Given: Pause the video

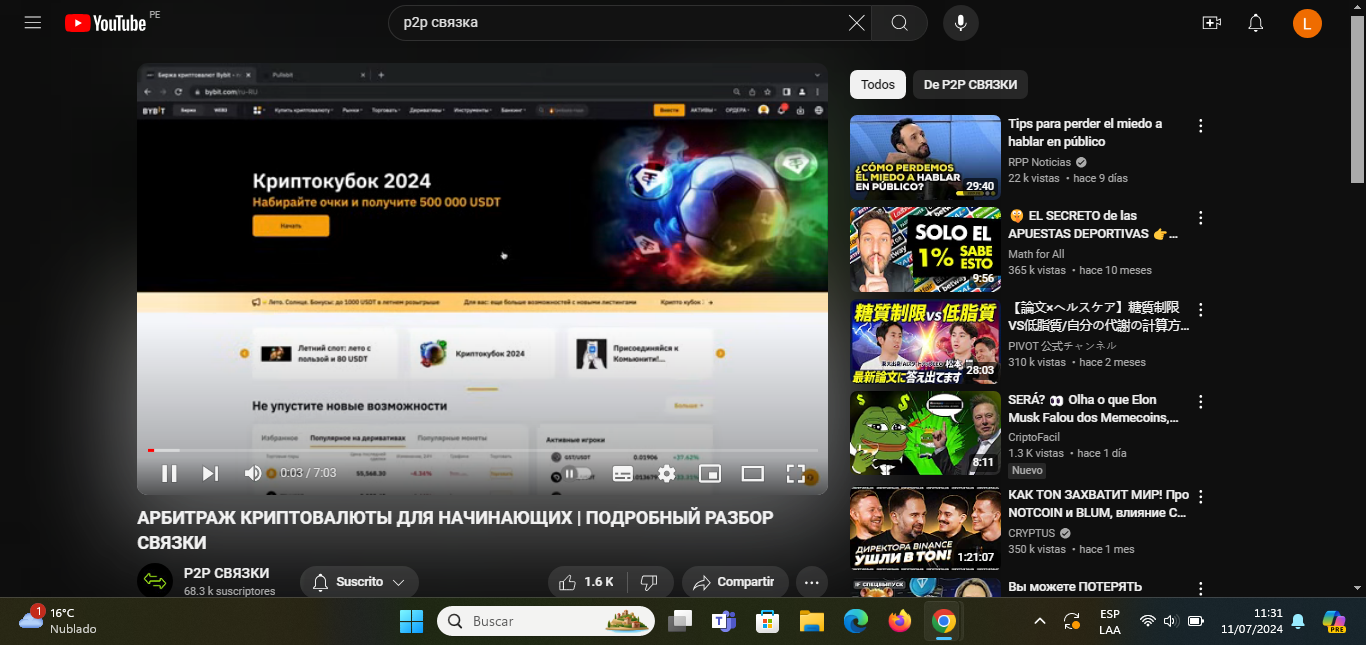Looking at the screenshot, I should pos(169,473).
